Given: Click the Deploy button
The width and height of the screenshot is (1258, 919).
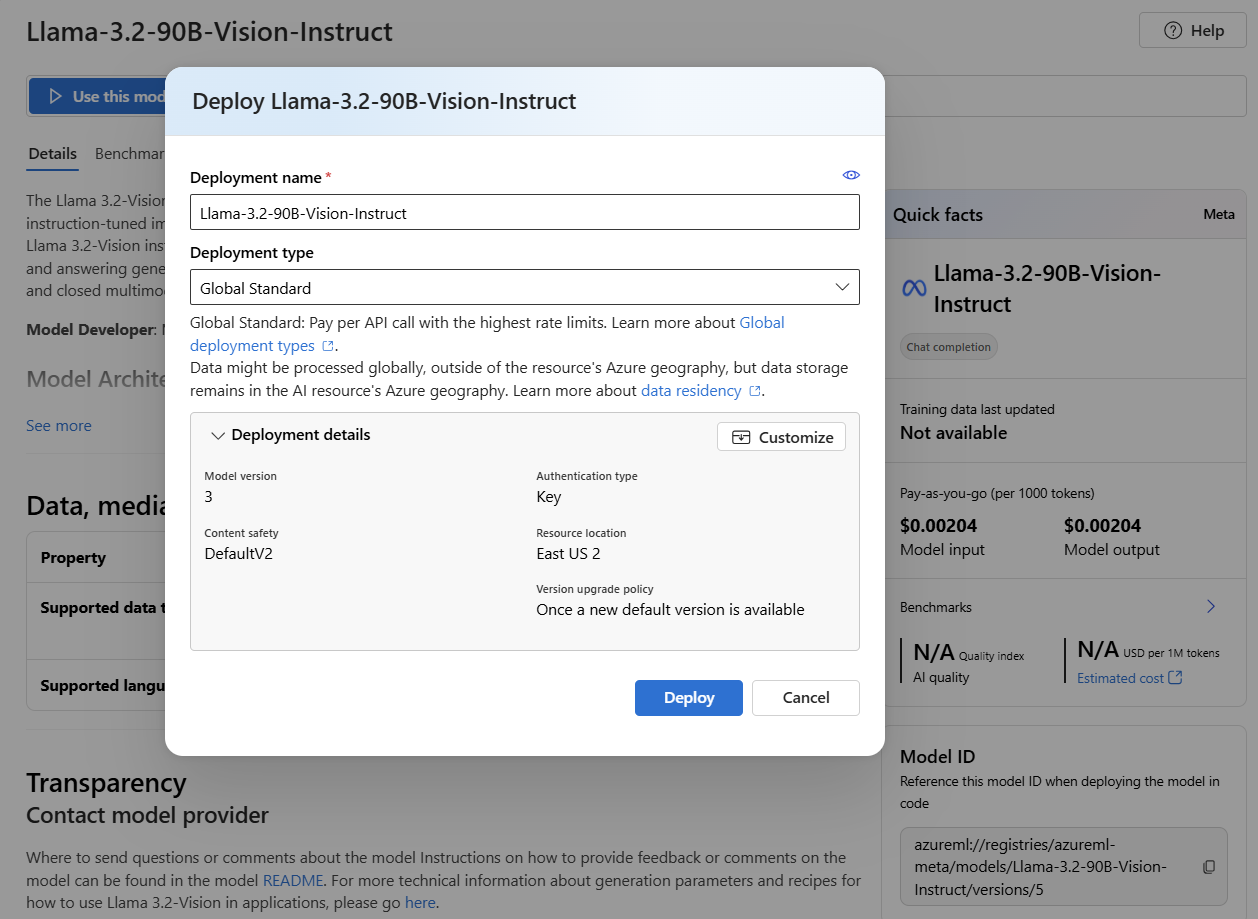Looking at the screenshot, I should [688, 697].
